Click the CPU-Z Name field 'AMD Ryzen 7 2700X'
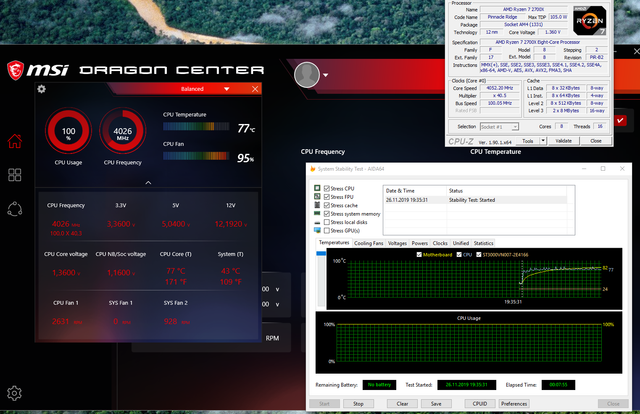The image size is (640, 414). 524,9
